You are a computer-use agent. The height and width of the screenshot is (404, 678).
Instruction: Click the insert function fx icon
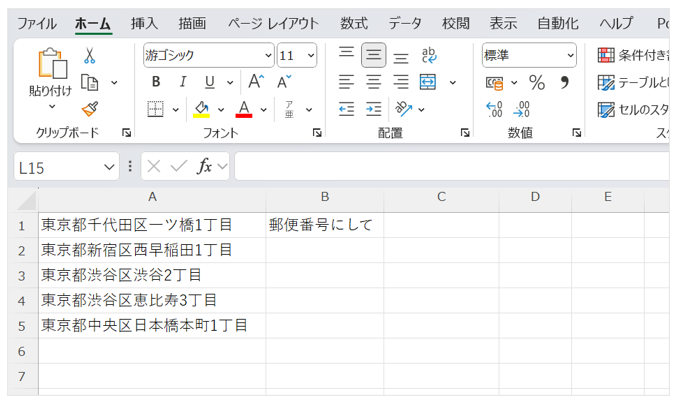204,166
